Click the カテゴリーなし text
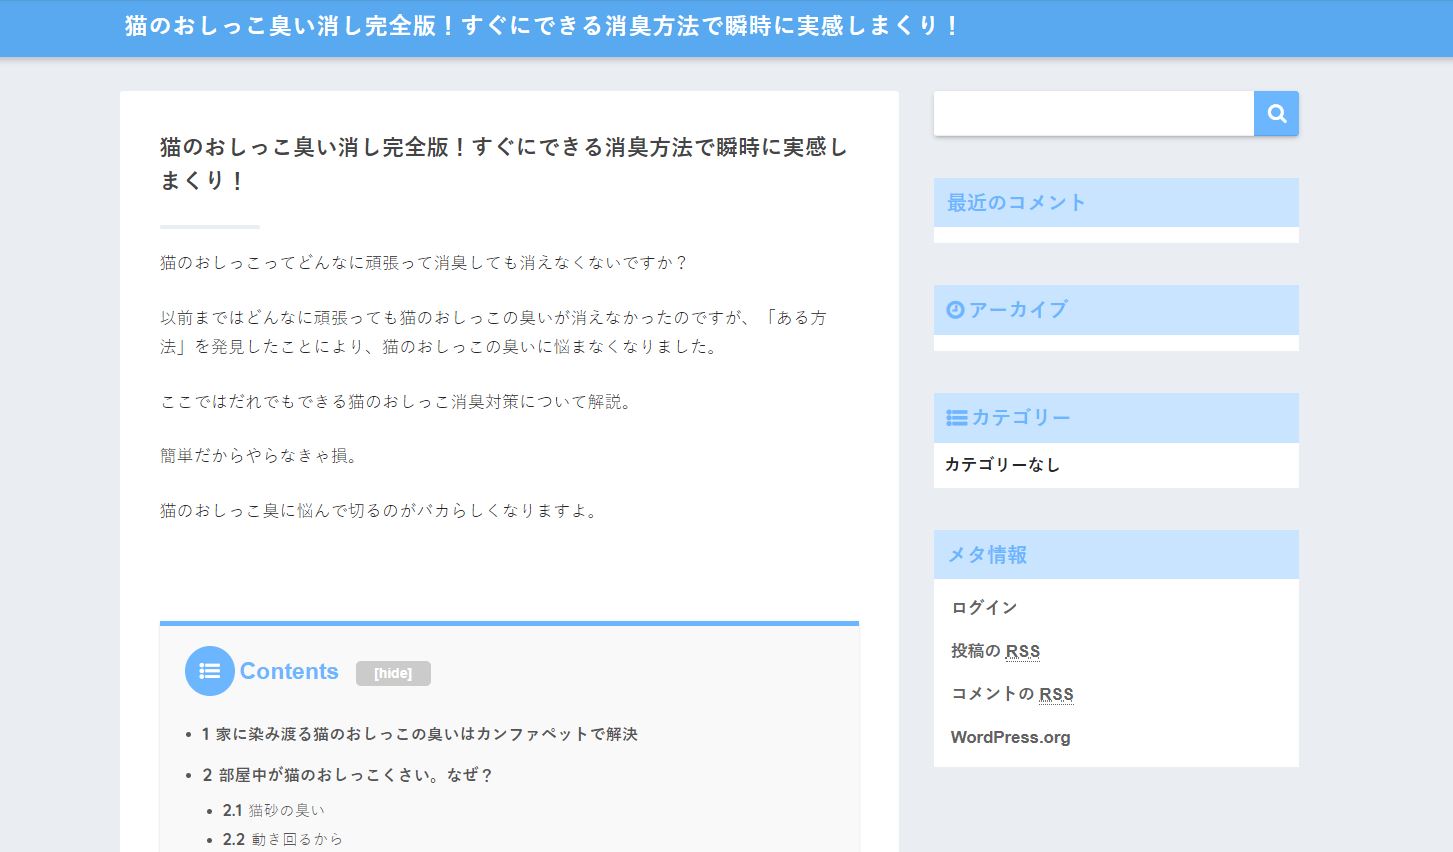This screenshot has width=1453, height=852. [1002, 465]
